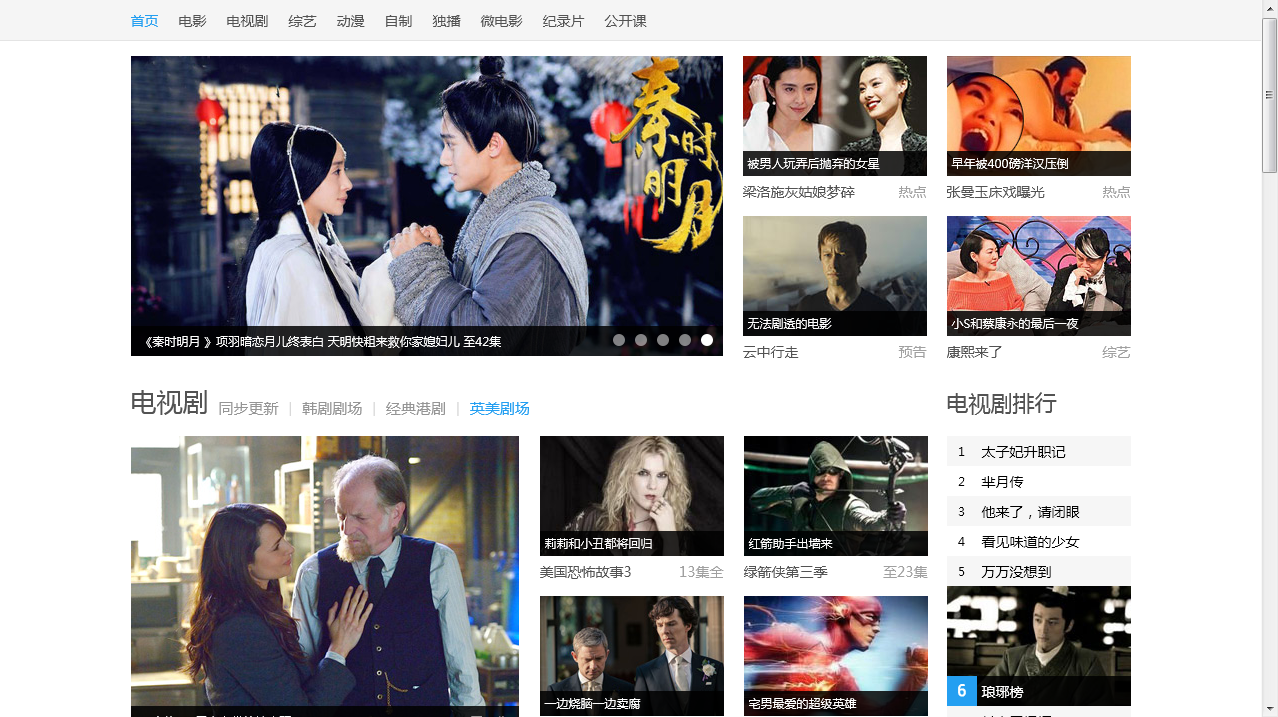Screen dimensions: 1278x717
Task: Click the 张曼玉床戏曝光 title link
Action: 996,192
